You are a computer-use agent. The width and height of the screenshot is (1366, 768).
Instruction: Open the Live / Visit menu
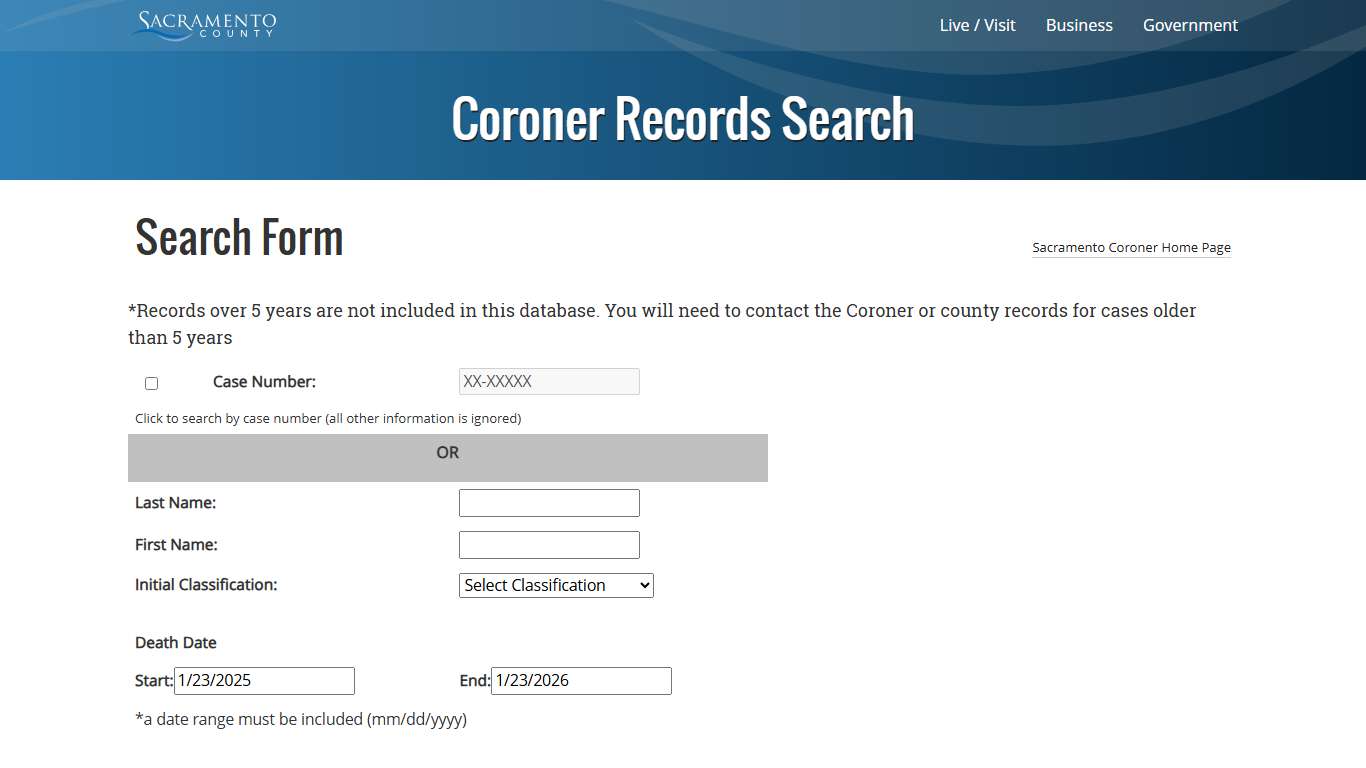[977, 25]
